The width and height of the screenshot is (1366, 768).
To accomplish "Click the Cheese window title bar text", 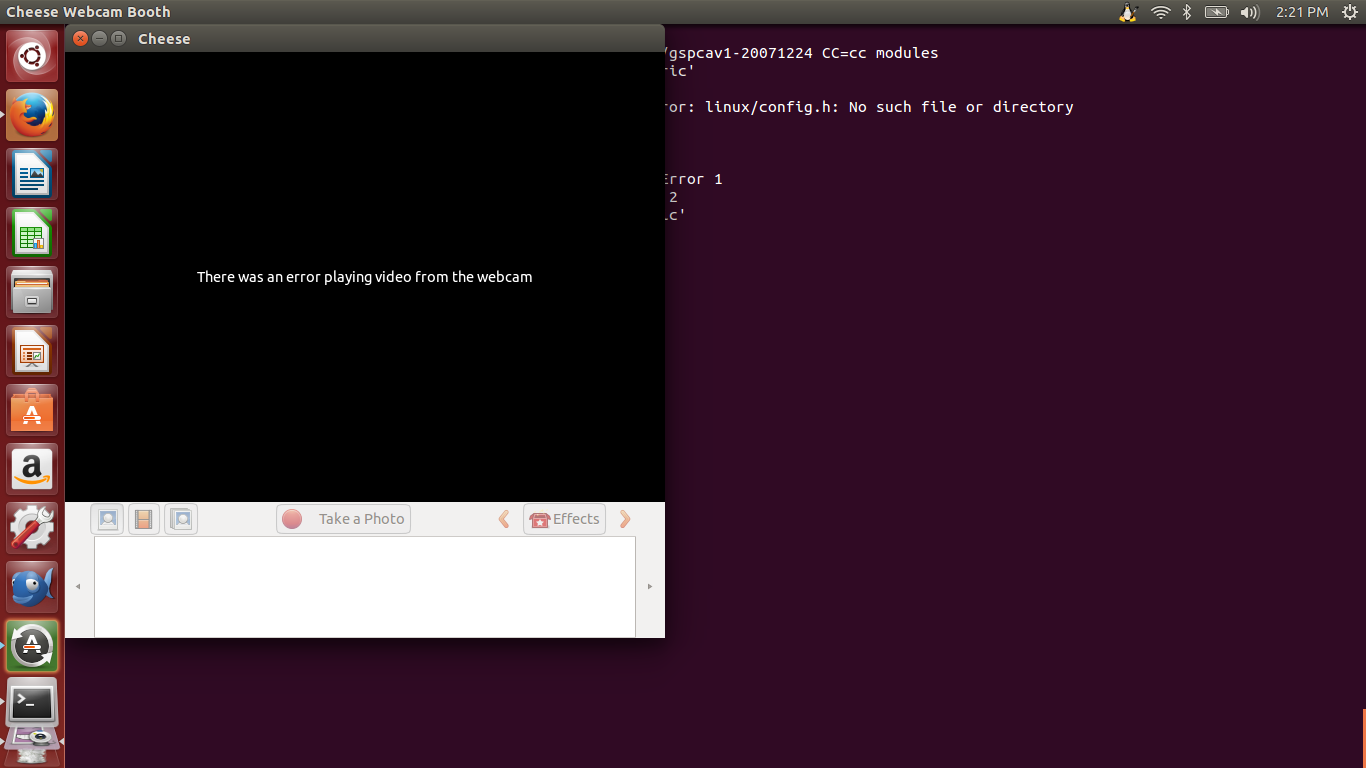I will (164, 39).
